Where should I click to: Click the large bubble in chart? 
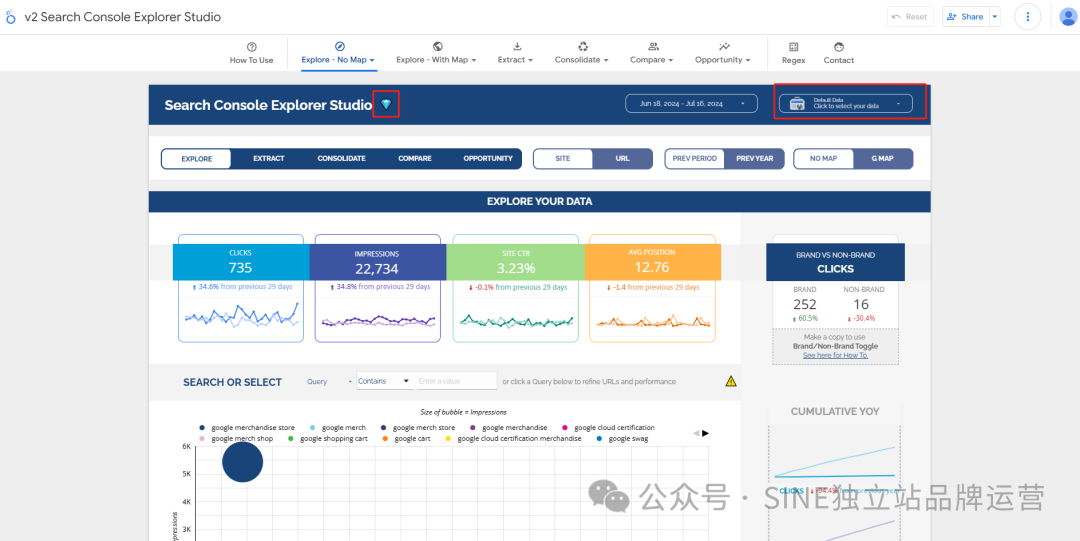tap(242, 462)
